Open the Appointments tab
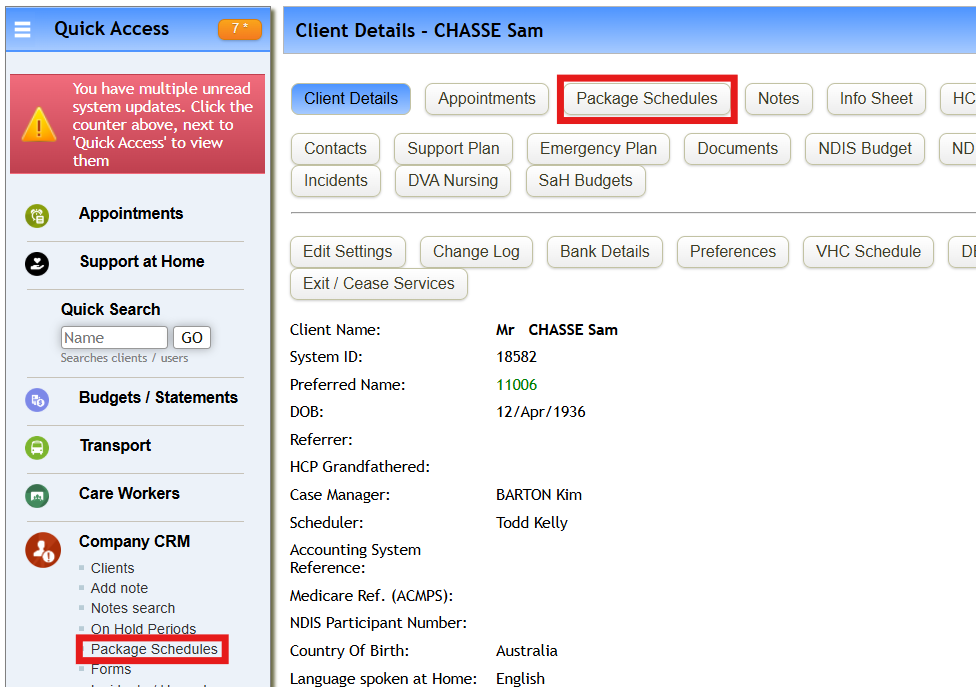 tap(486, 99)
